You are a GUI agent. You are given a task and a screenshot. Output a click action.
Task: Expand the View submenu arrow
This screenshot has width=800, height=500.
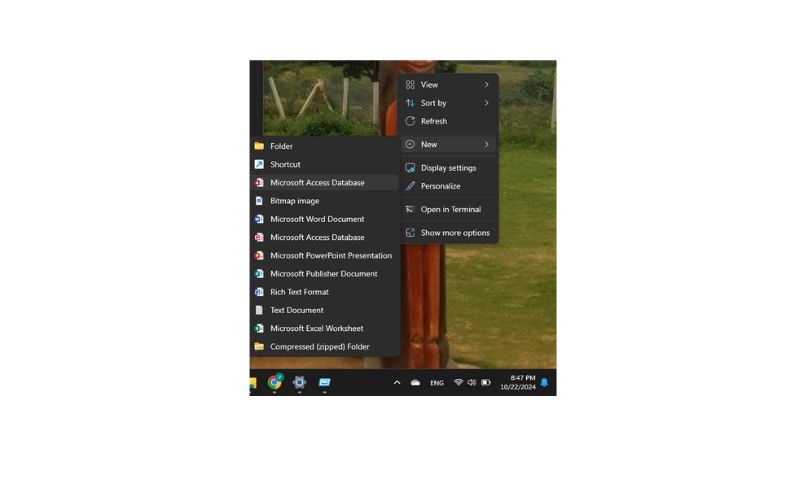(x=487, y=85)
